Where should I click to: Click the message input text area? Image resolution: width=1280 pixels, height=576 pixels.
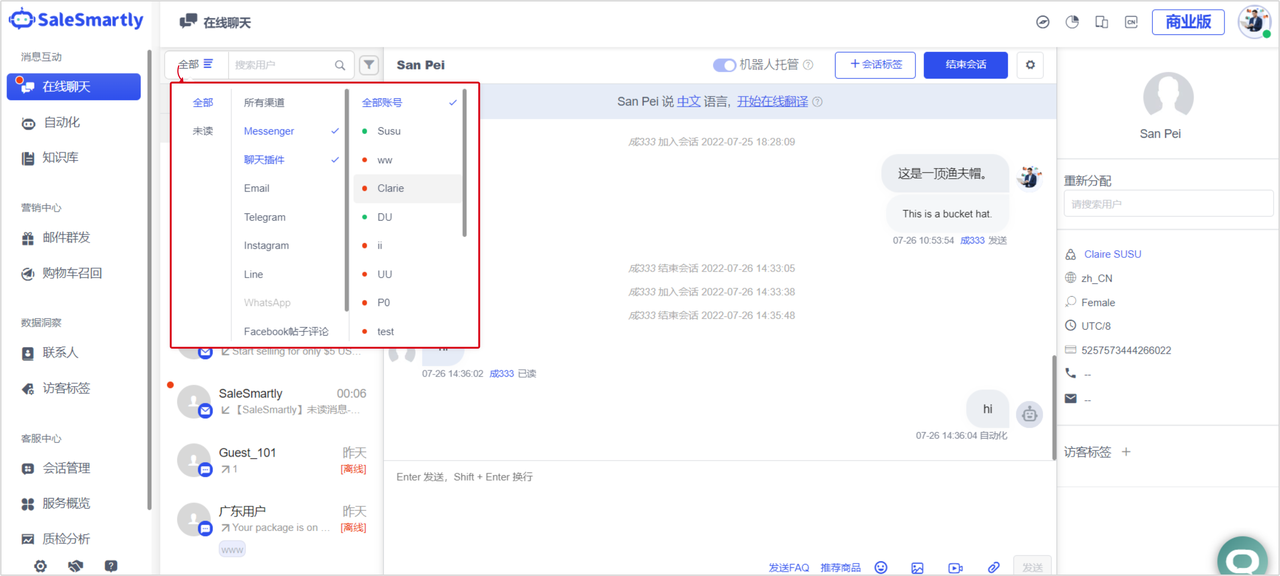720,510
